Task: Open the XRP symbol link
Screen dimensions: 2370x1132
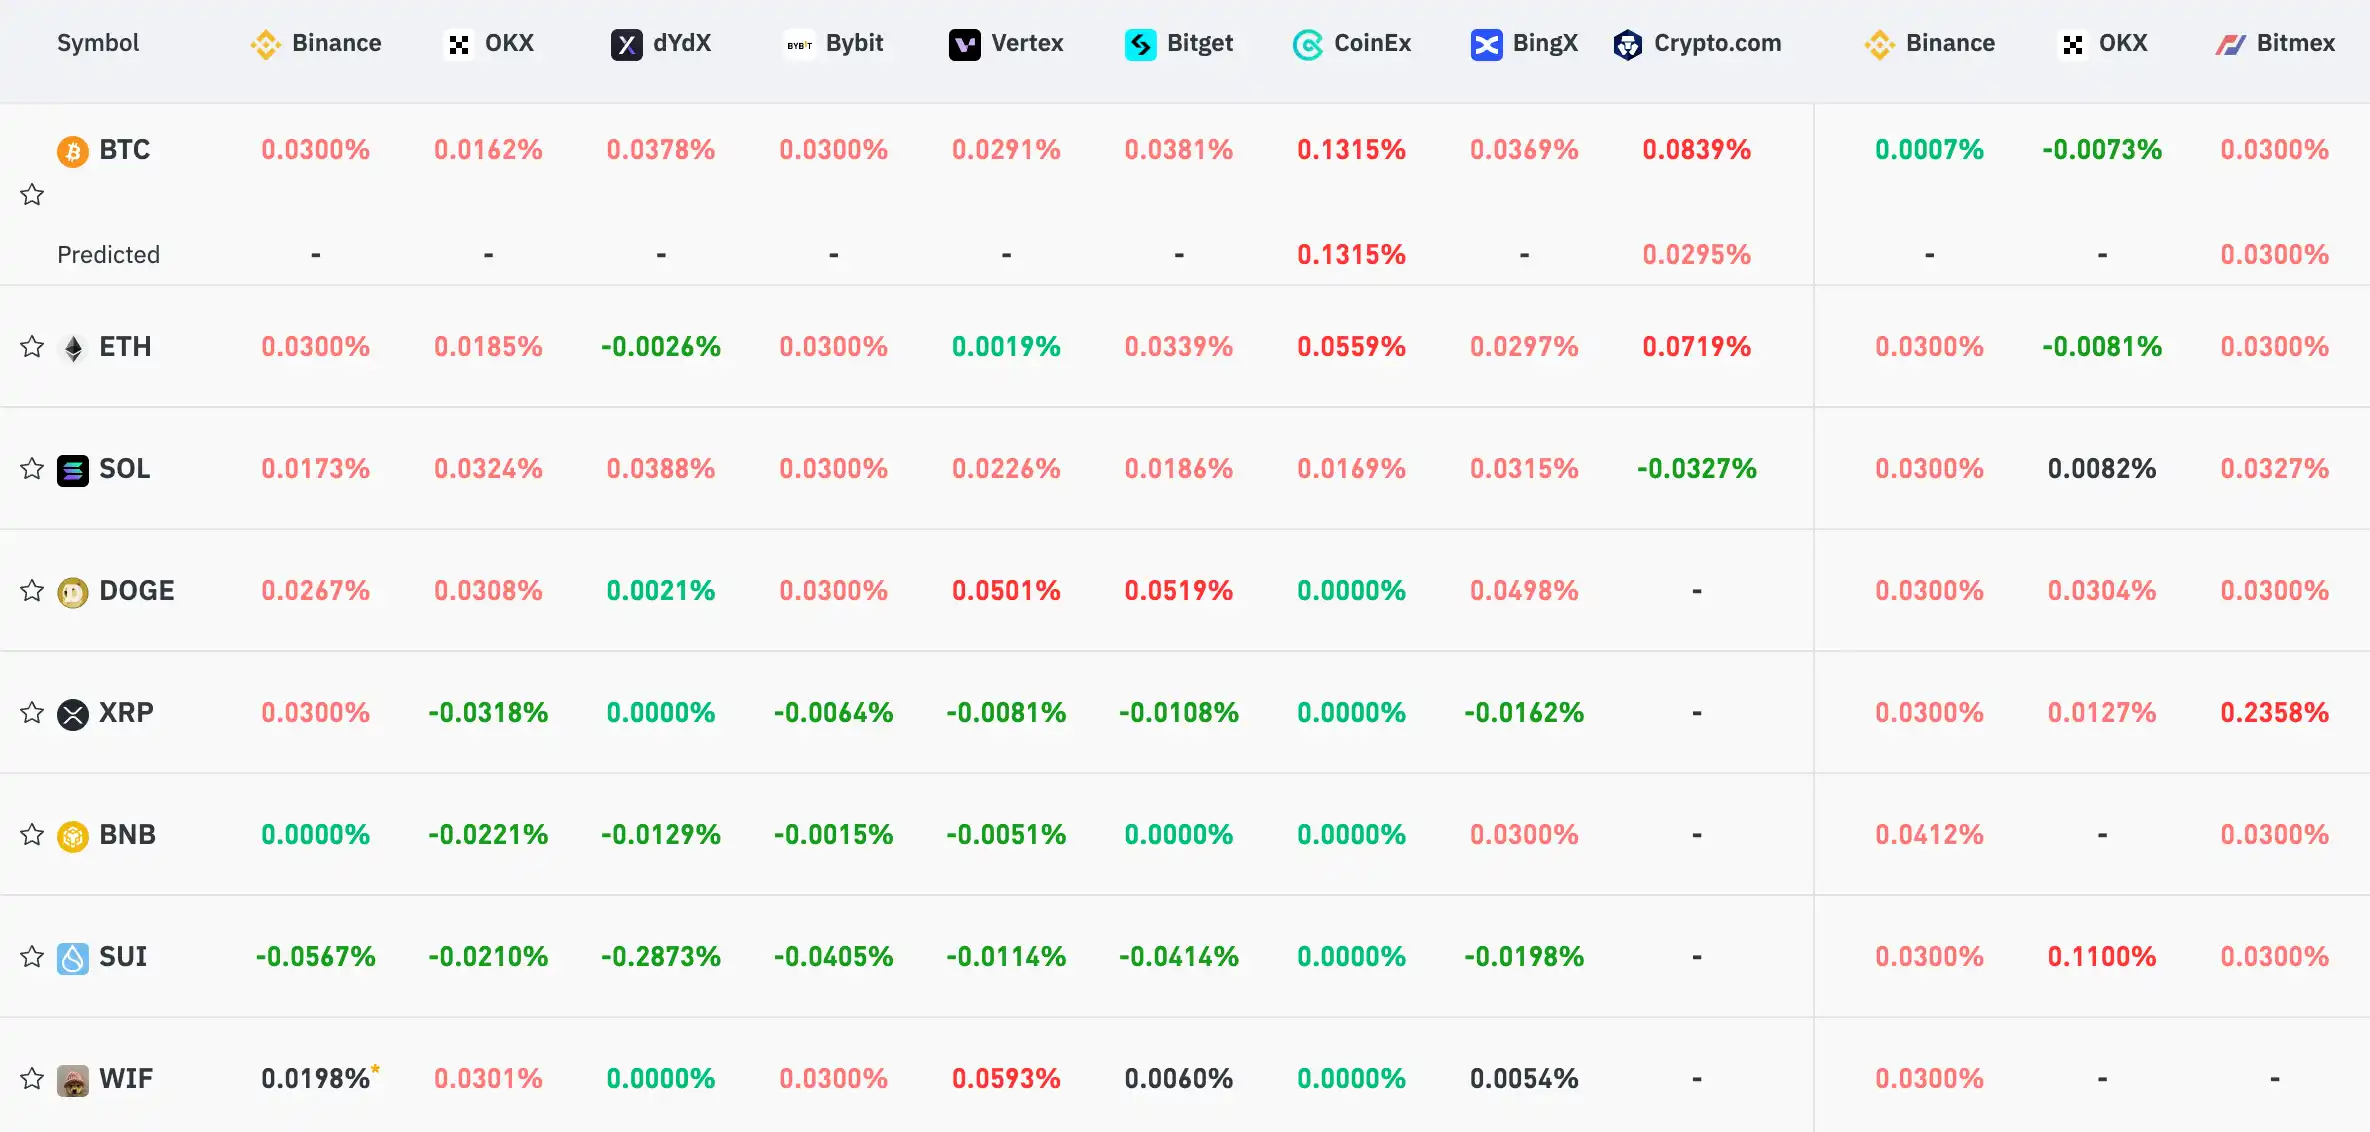Action: click(126, 713)
